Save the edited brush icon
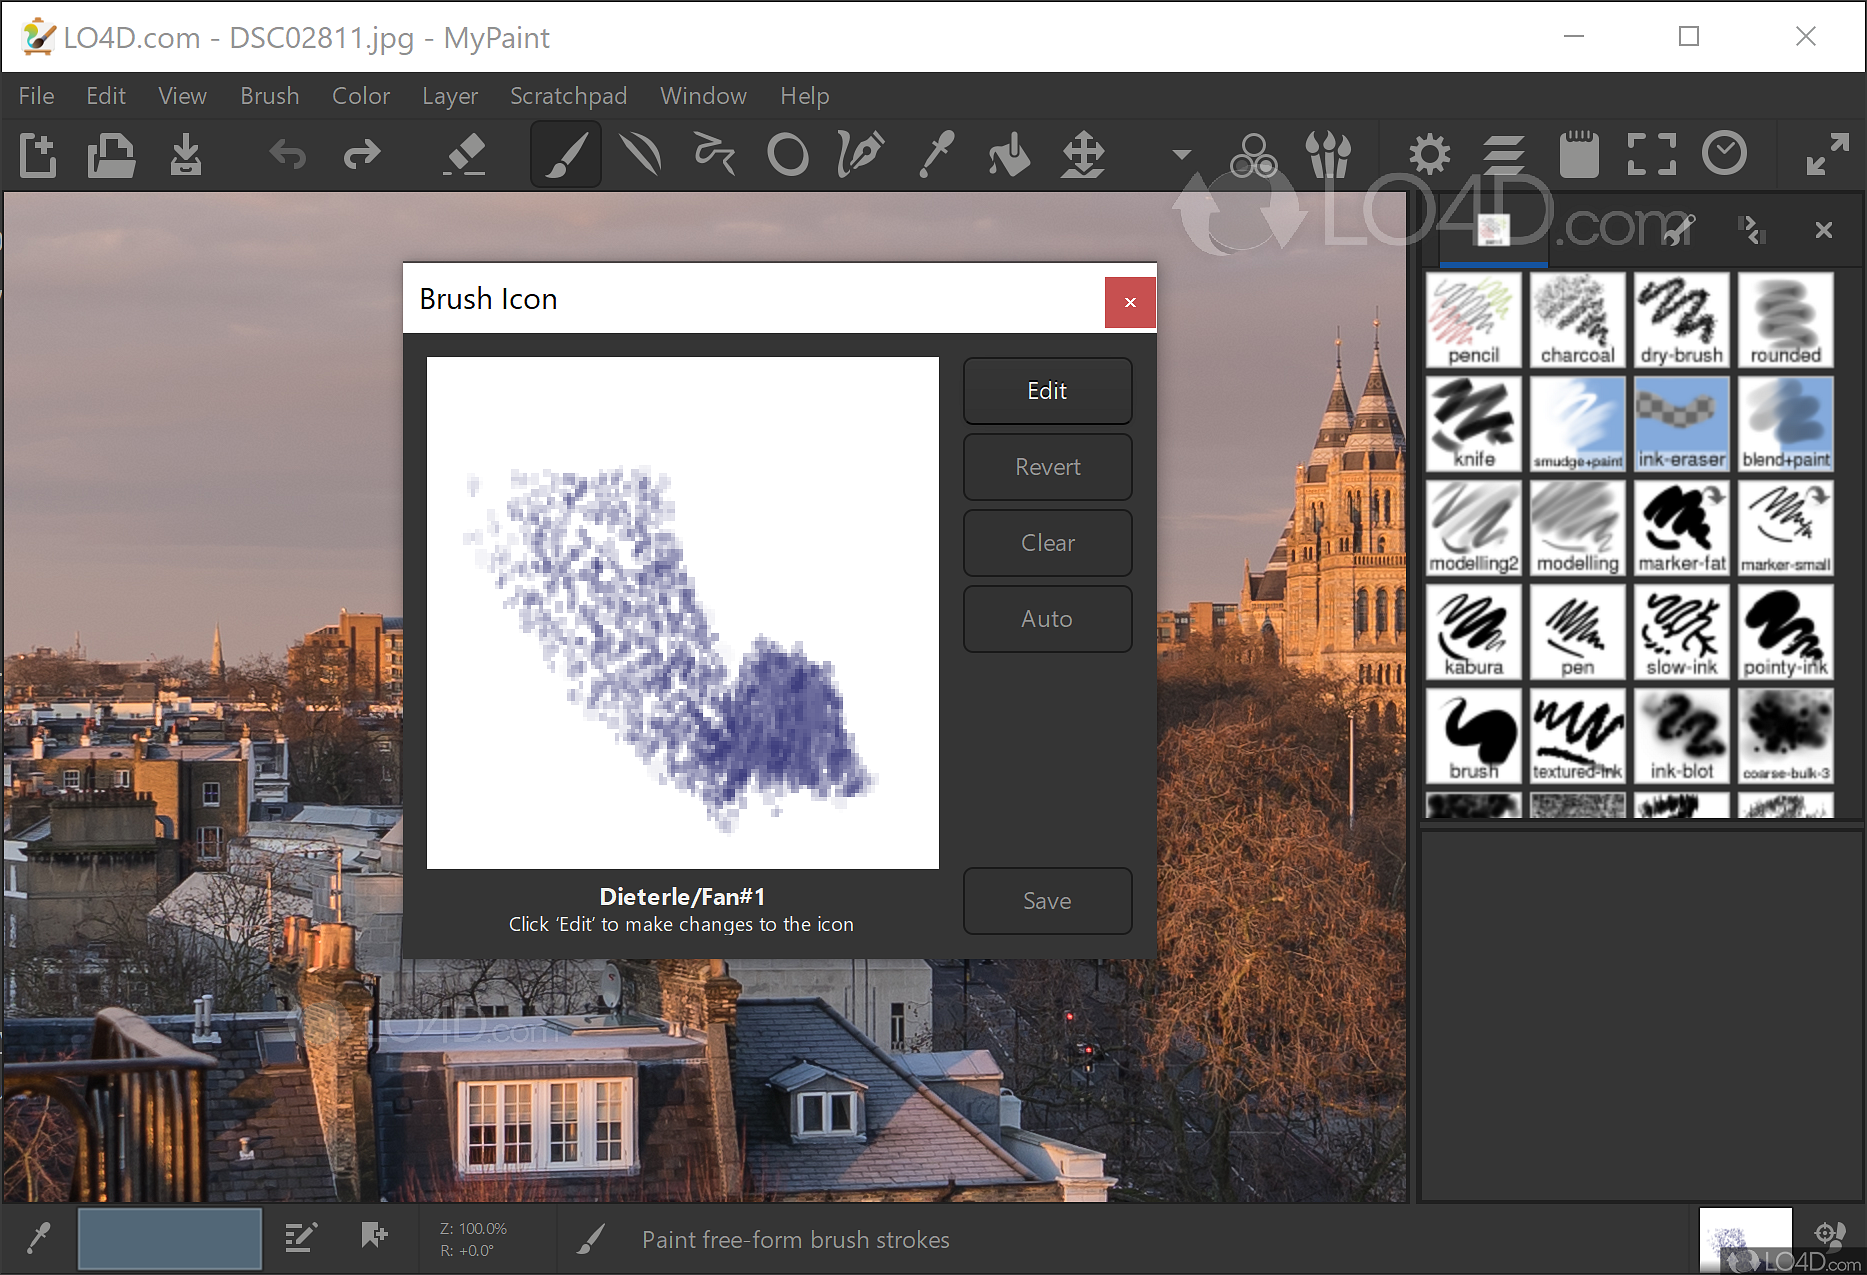The image size is (1867, 1275). point(1047,900)
